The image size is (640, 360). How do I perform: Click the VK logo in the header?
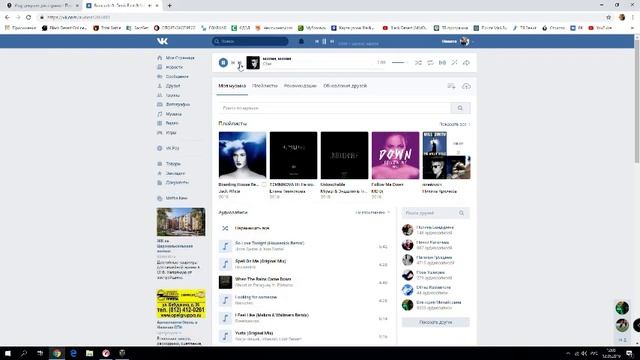(x=162, y=41)
